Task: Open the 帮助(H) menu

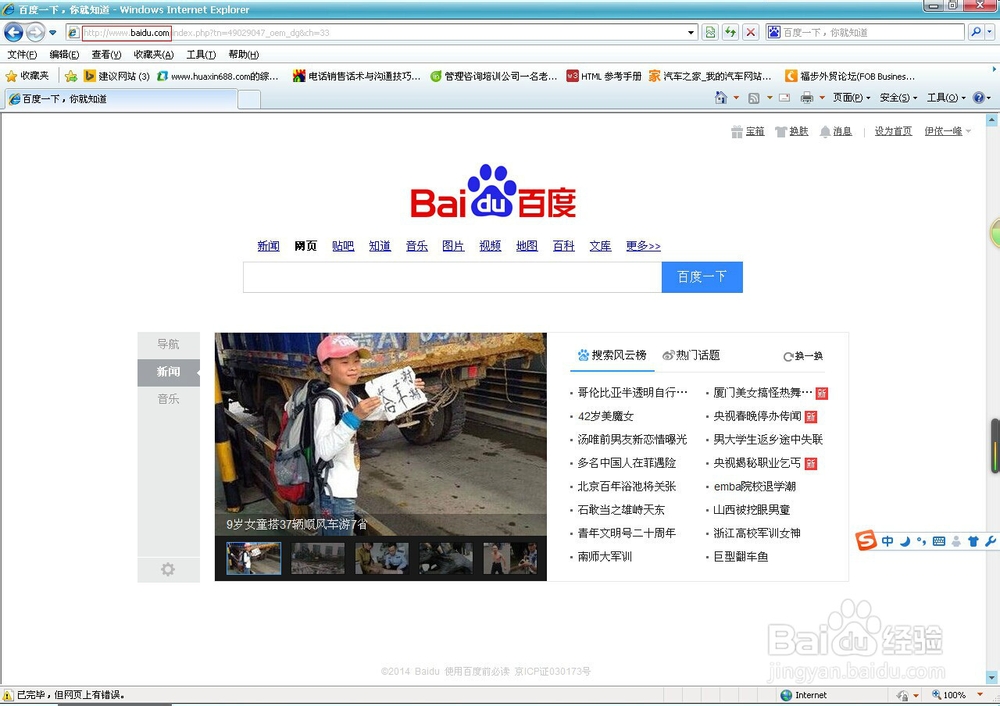Action: point(244,55)
